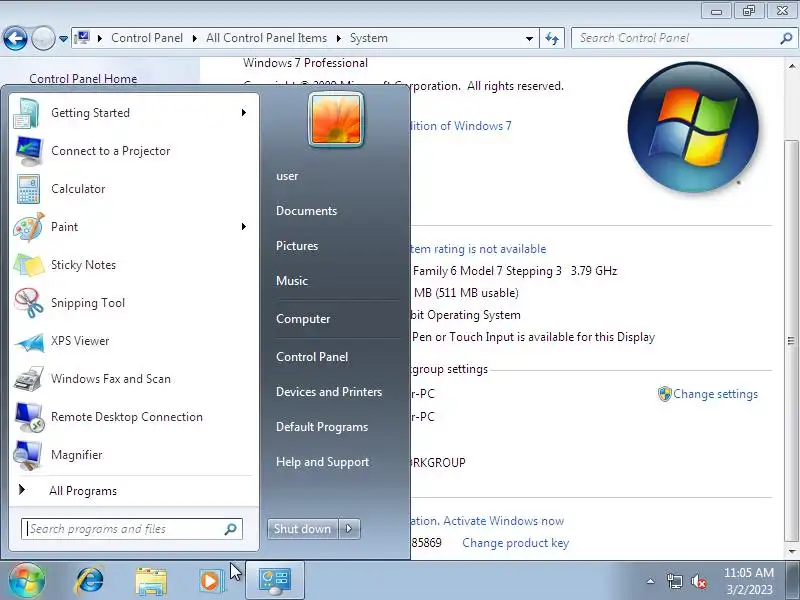800x600 pixels.
Task: Open Devices and Printers
Action: tap(329, 392)
